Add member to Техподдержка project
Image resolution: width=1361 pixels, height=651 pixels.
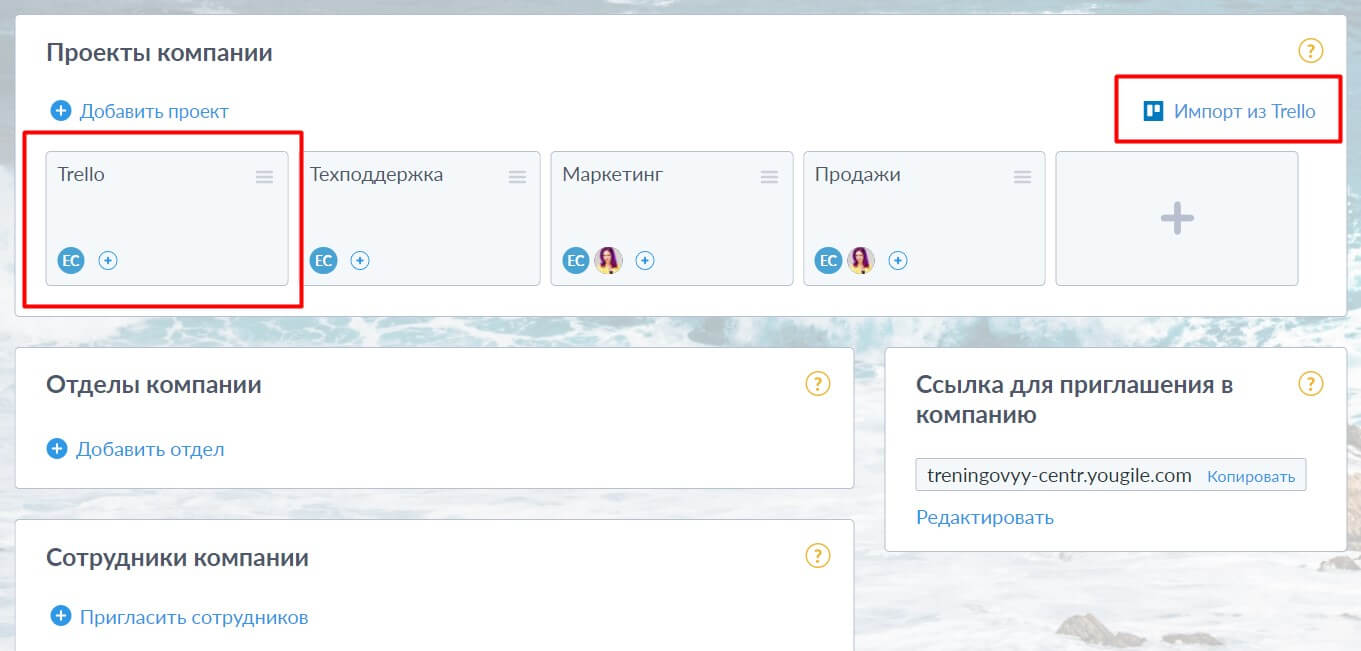tap(360, 261)
